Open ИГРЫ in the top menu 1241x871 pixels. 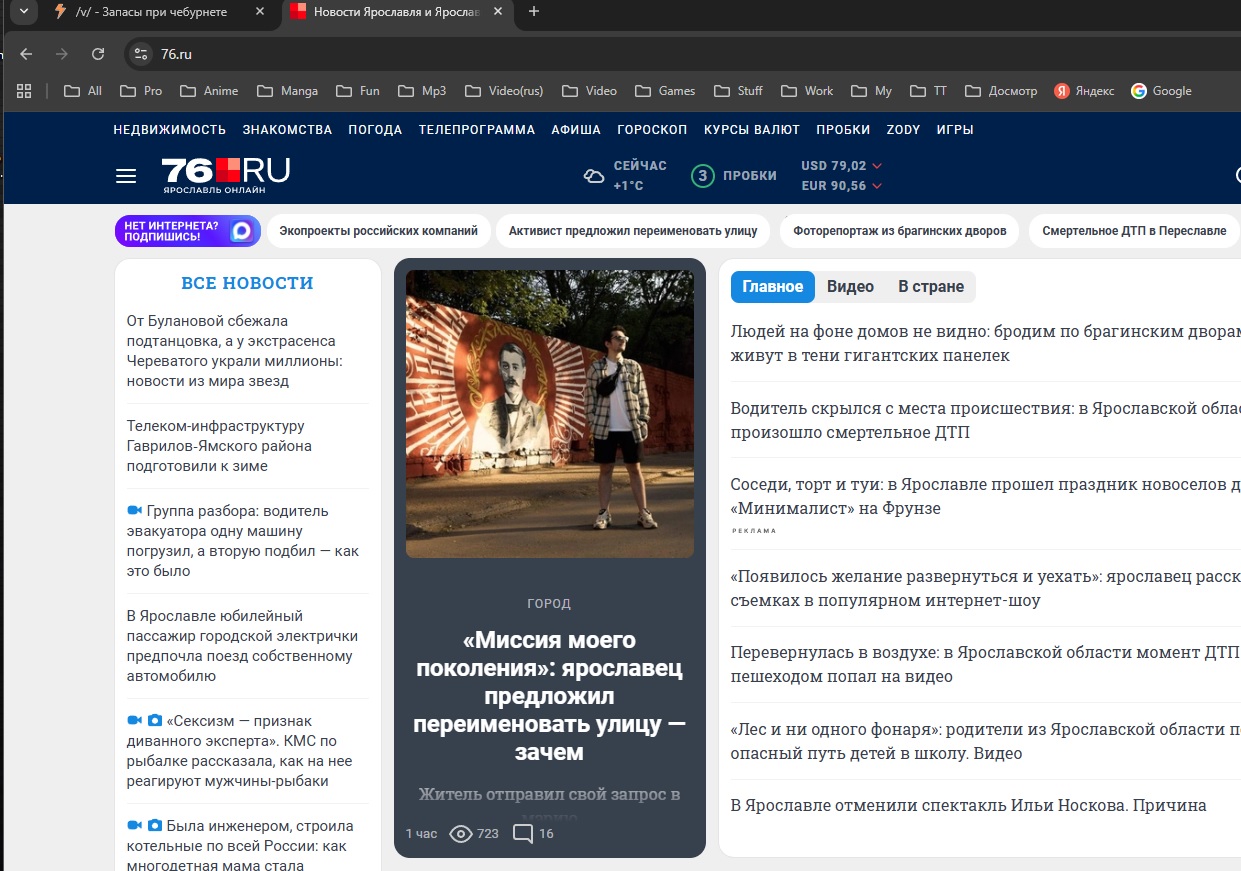(955, 130)
